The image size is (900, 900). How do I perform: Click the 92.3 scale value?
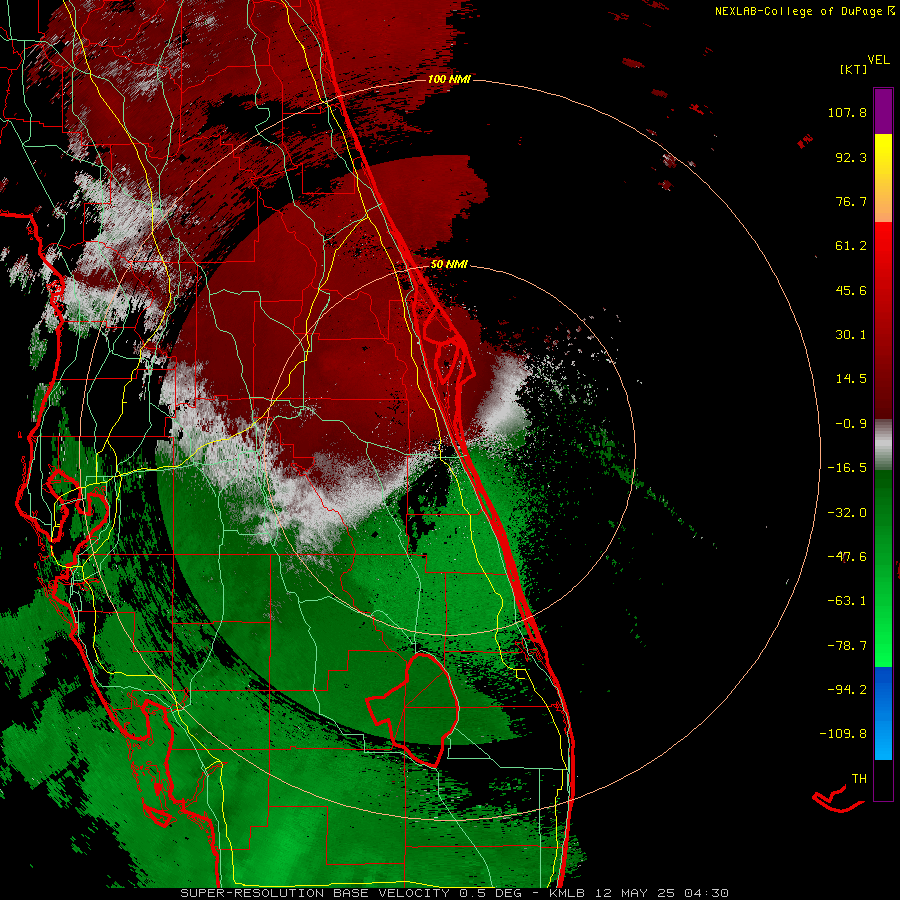pos(851,157)
